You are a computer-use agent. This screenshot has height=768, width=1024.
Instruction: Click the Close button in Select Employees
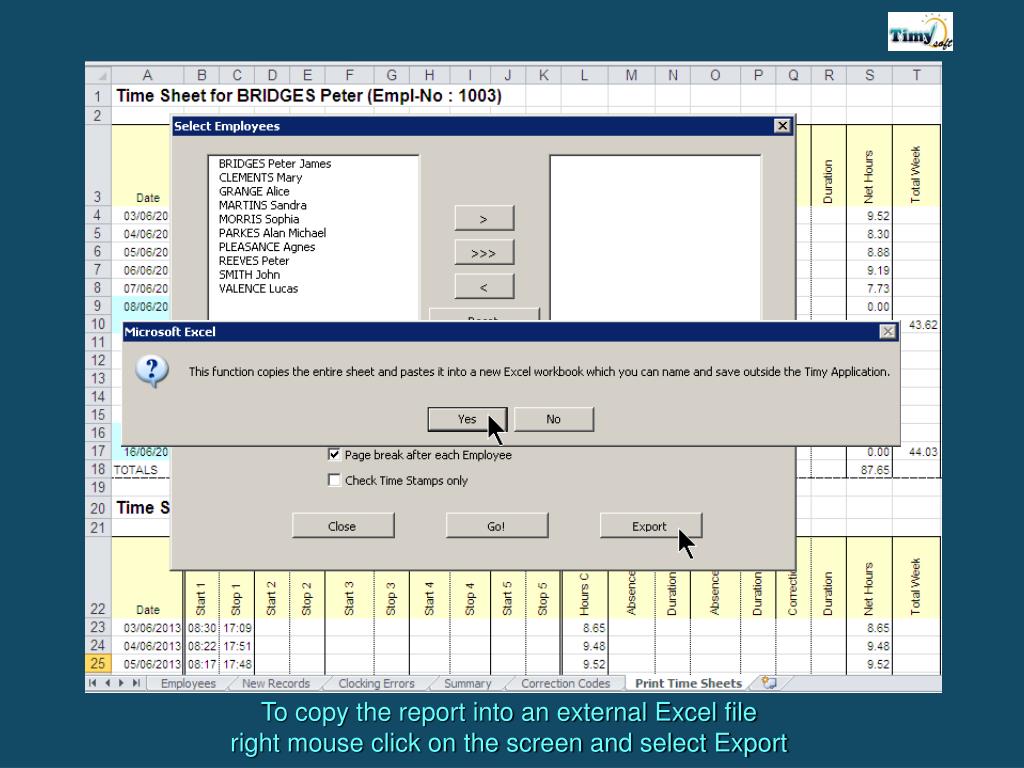pos(343,526)
